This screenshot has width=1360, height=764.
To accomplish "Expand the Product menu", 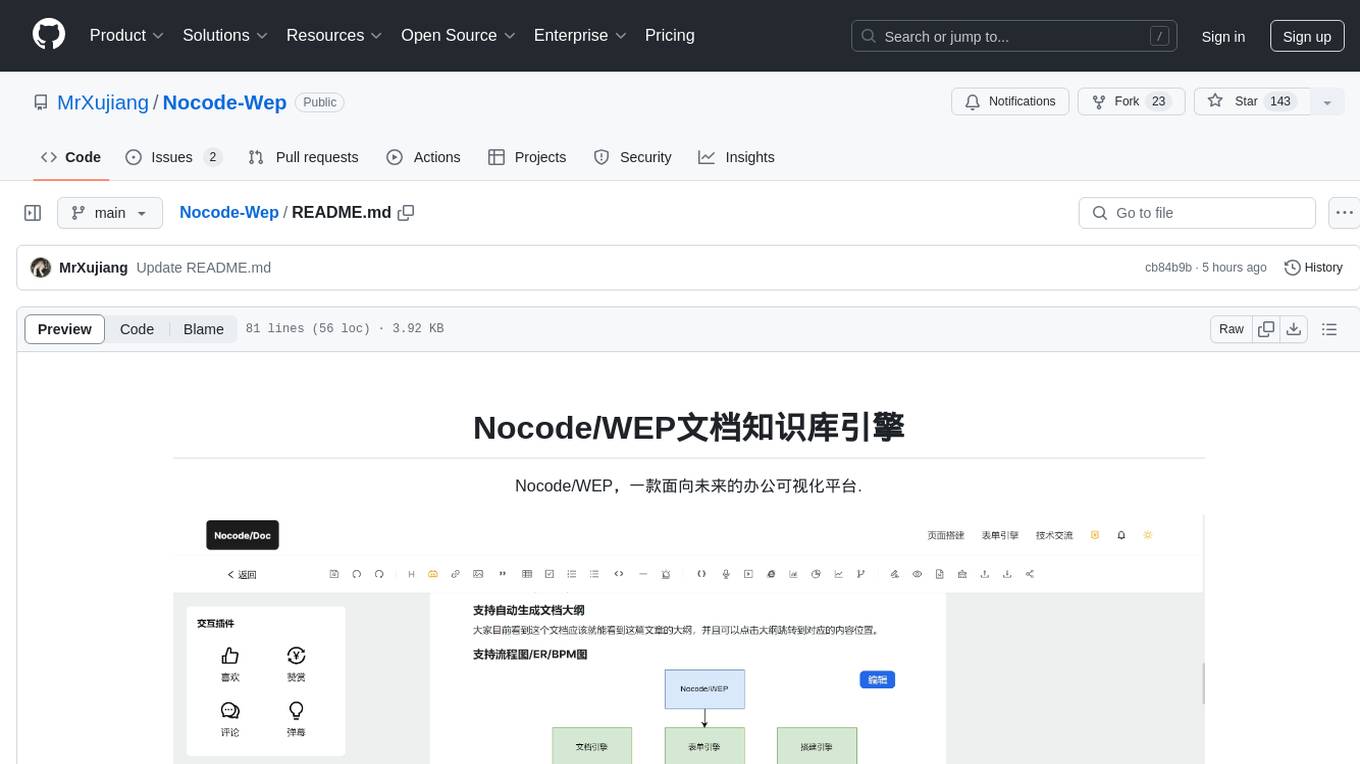I will click(x=126, y=35).
